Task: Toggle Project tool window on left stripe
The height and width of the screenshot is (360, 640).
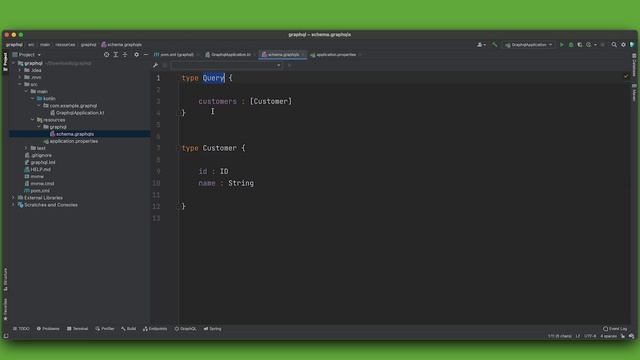Action: click(6, 62)
